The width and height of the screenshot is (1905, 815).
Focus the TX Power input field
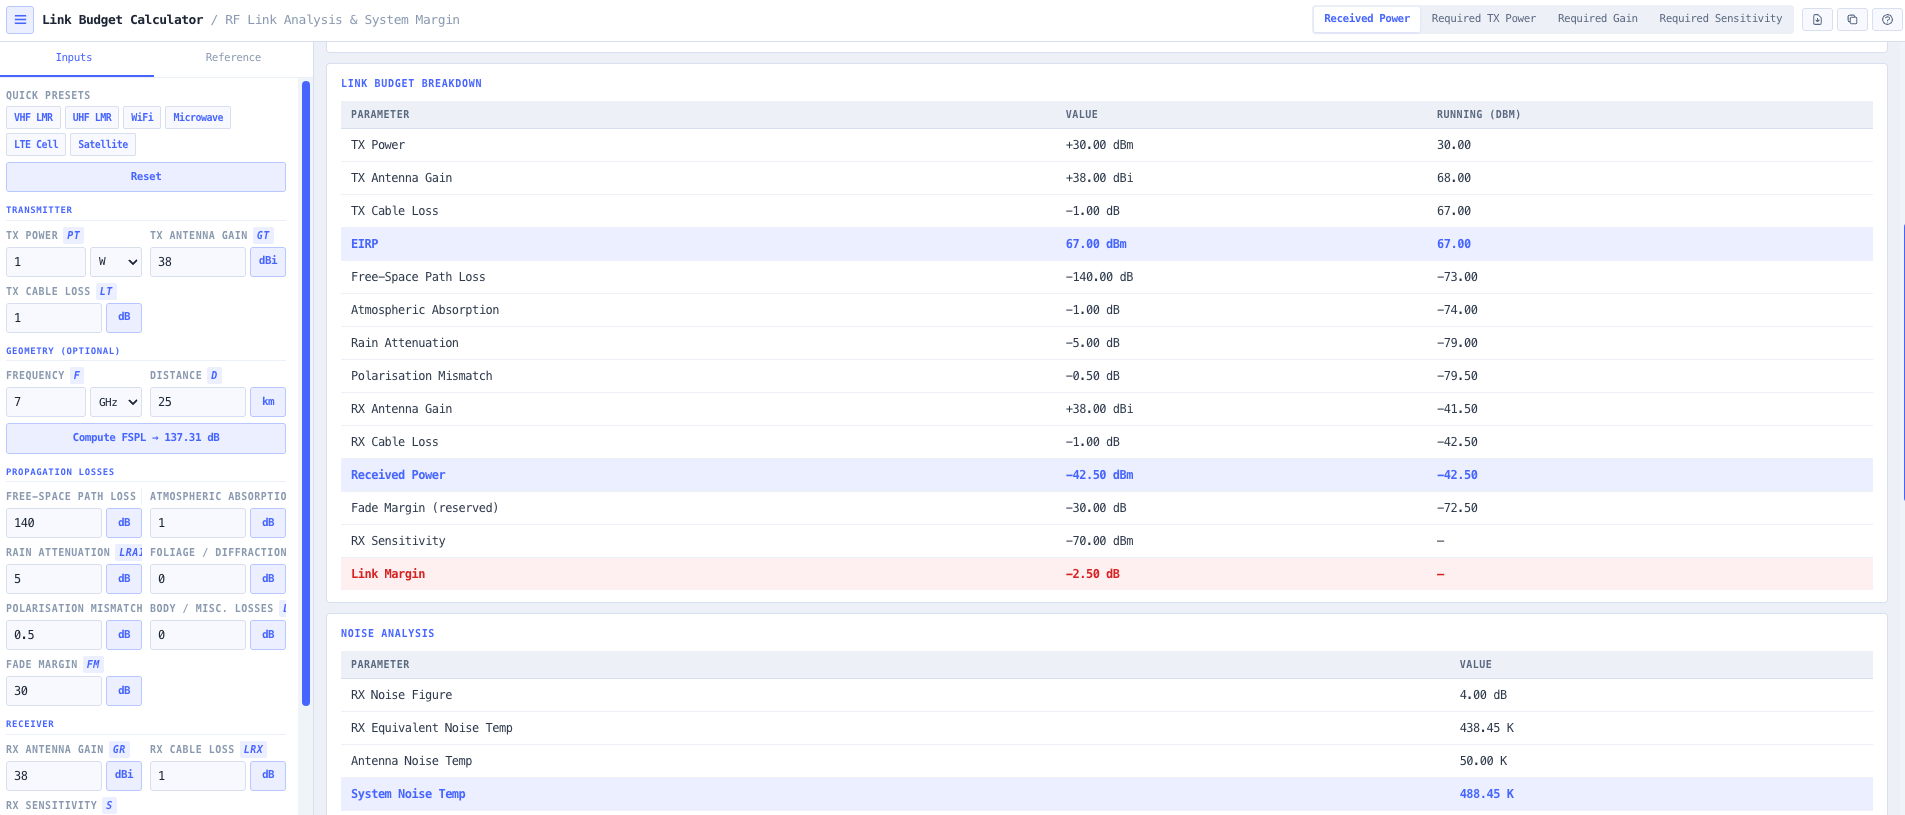[x=46, y=262]
